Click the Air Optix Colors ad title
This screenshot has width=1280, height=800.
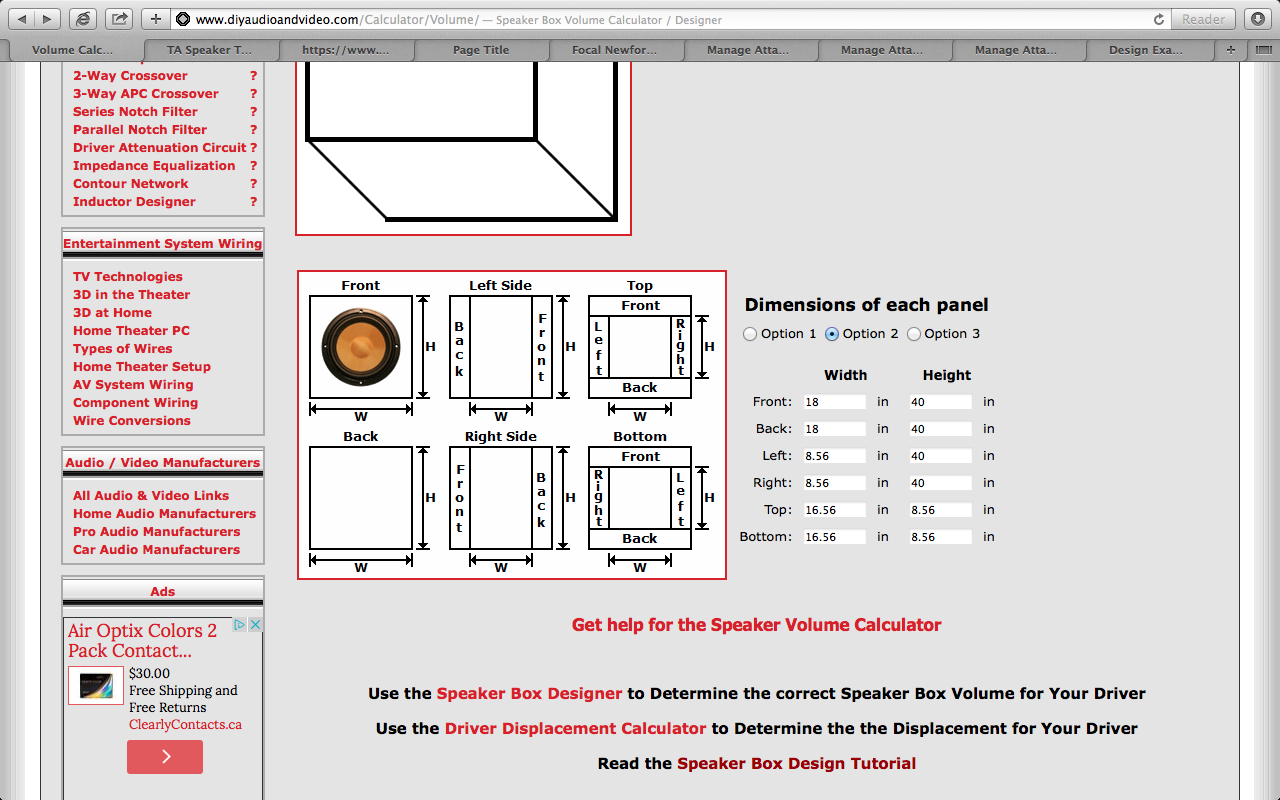pos(142,641)
